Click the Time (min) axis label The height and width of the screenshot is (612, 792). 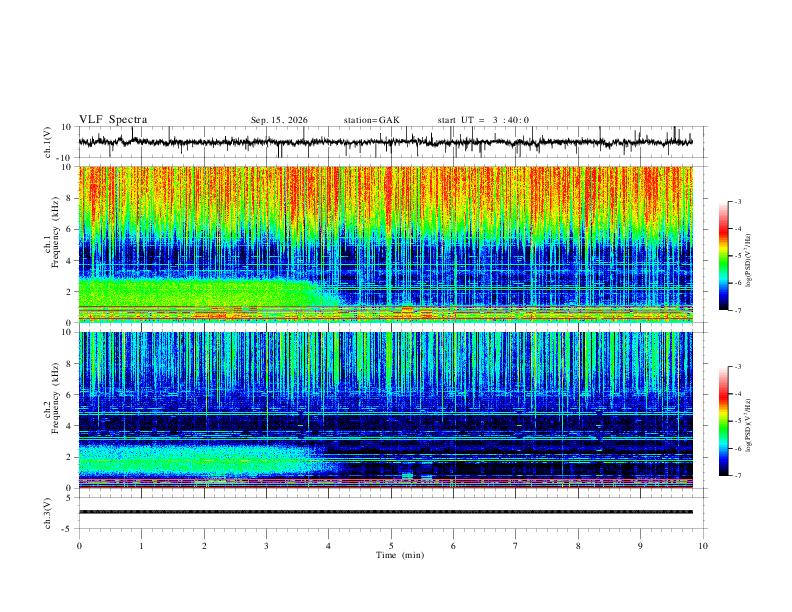pyautogui.click(x=400, y=555)
